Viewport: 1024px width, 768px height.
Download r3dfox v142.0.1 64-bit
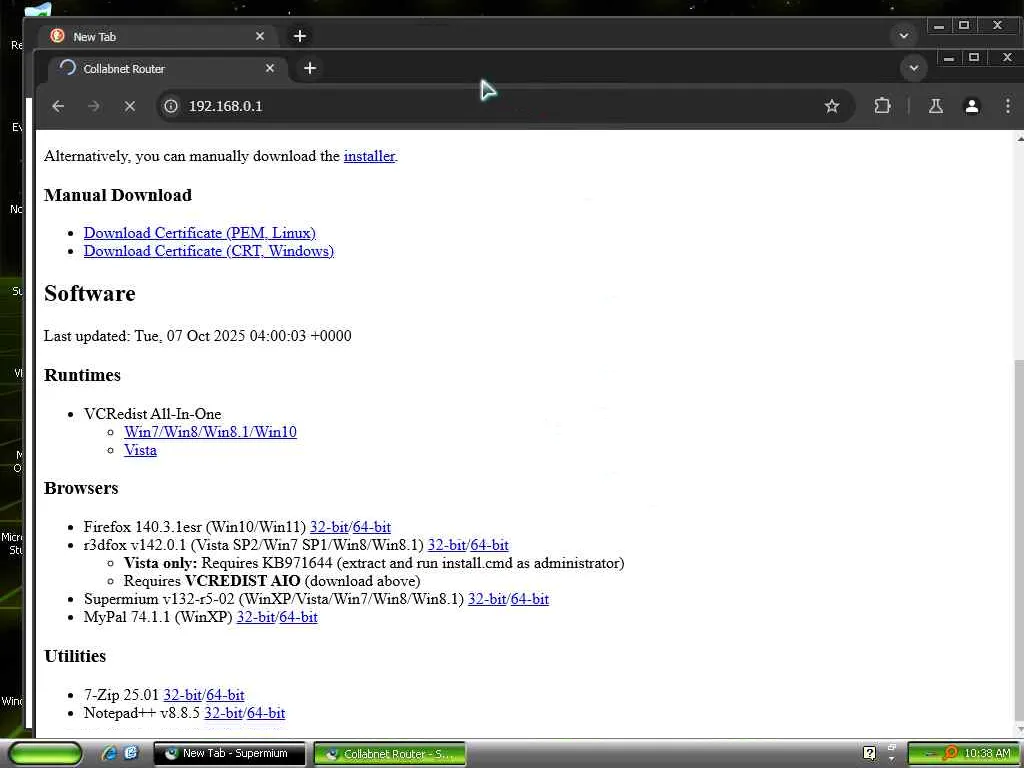[489, 545]
